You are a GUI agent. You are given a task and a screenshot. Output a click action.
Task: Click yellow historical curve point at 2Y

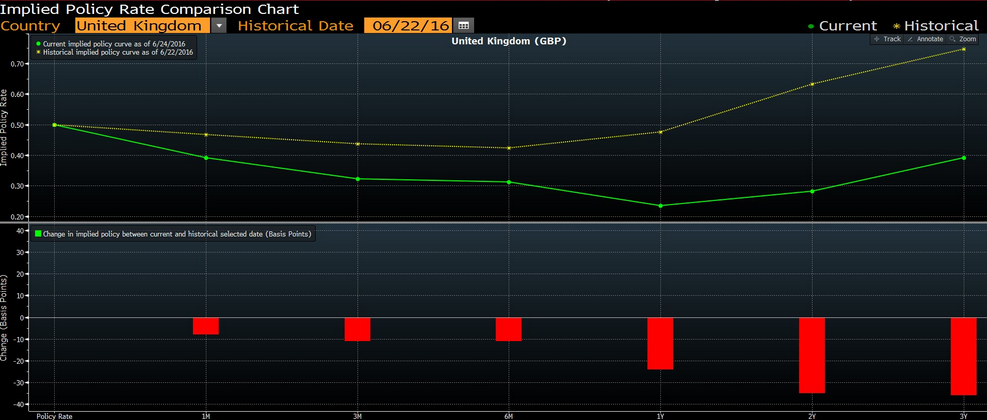click(x=812, y=84)
